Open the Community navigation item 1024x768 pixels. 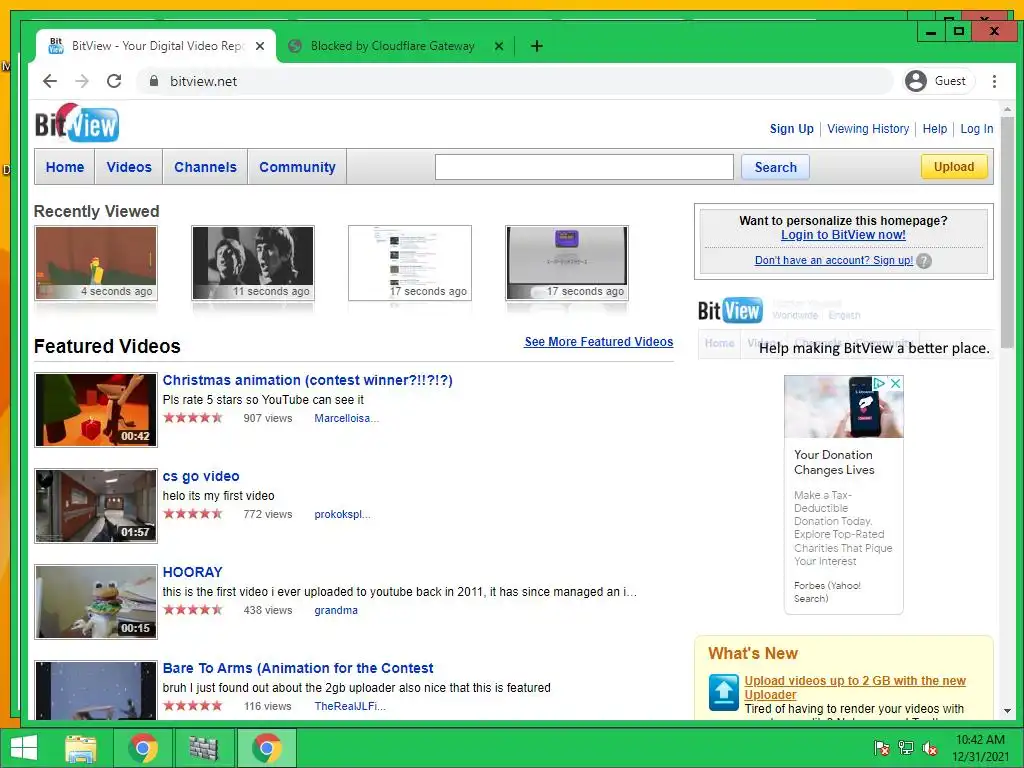pyautogui.click(x=297, y=167)
